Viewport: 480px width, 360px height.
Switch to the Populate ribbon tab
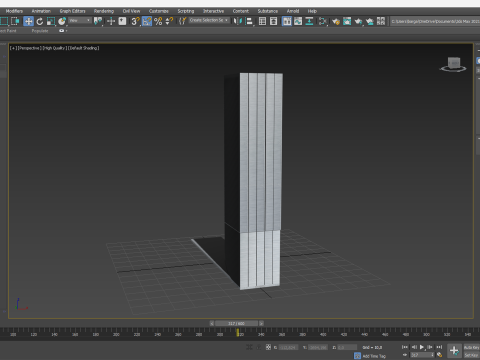(x=40, y=31)
